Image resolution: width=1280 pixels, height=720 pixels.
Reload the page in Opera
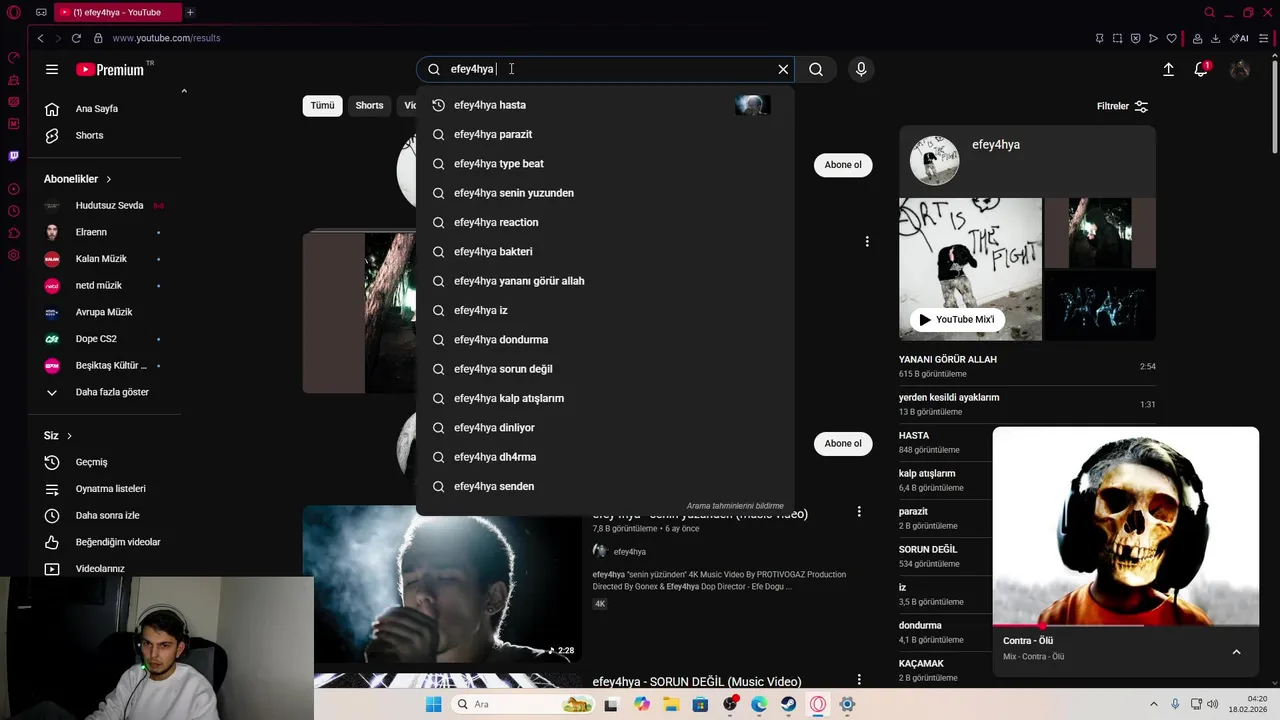[76, 38]
